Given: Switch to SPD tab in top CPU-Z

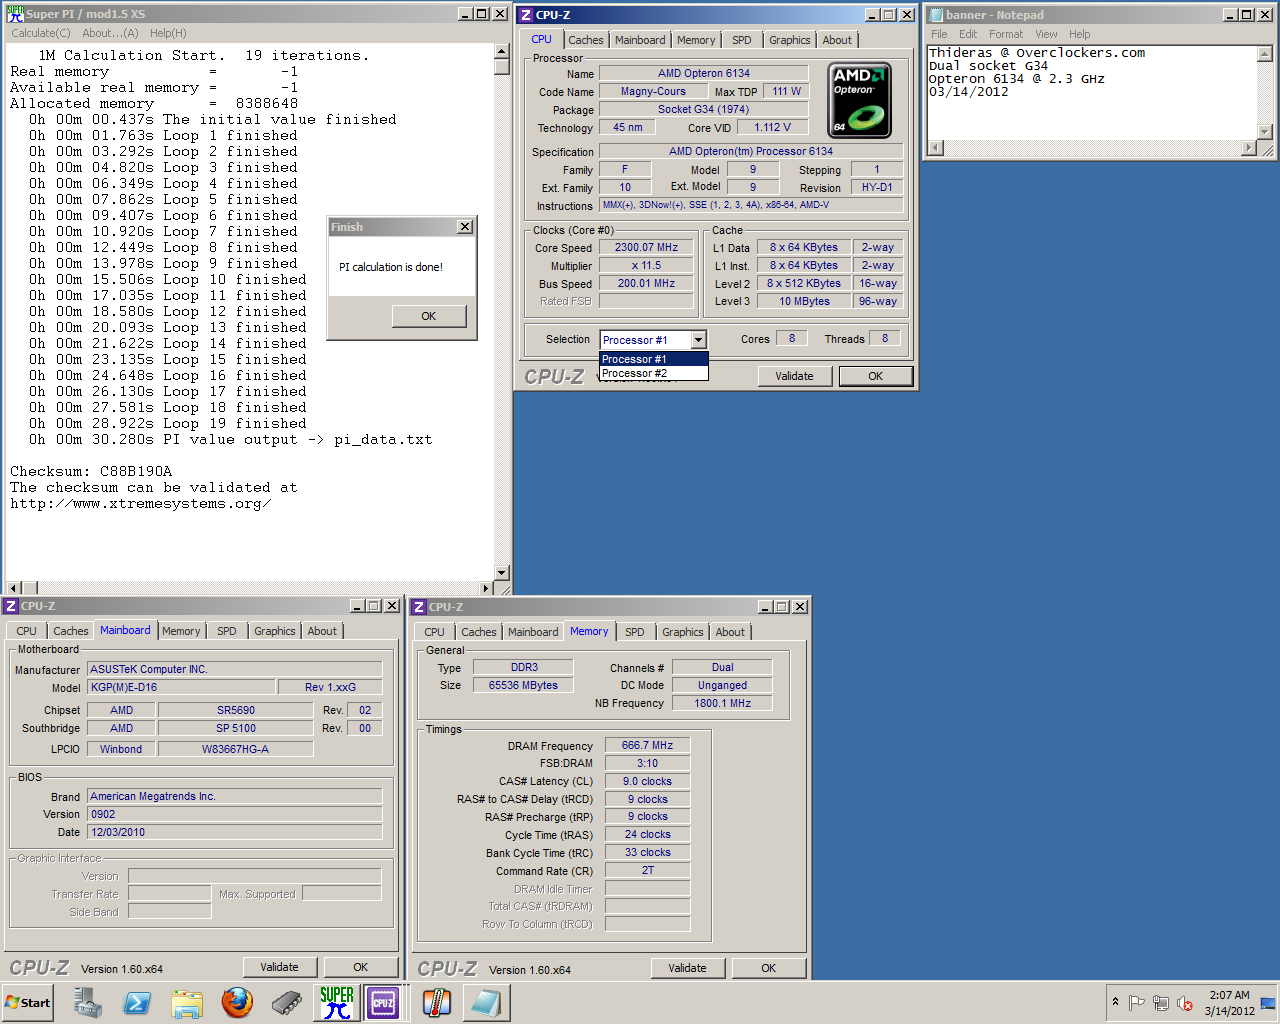Looking at the screenshot, I should pos(741,40).
